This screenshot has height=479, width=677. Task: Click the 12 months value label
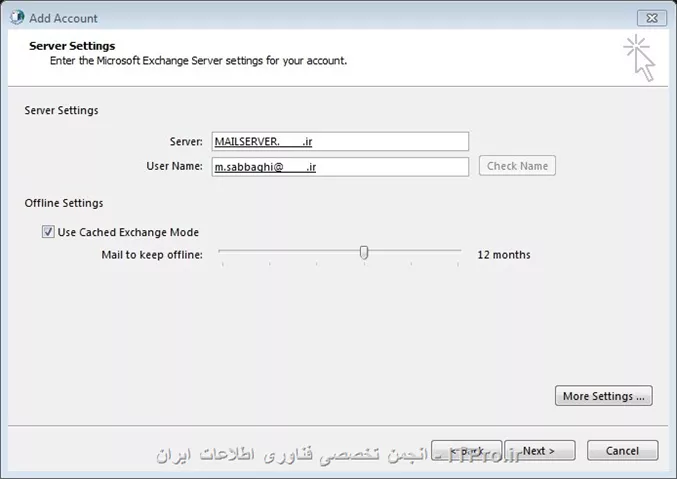click(504, 255)
